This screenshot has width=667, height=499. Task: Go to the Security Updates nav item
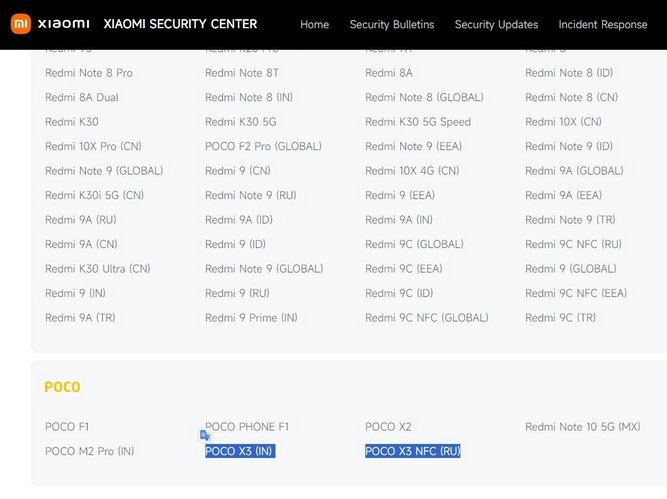[496, 25]
